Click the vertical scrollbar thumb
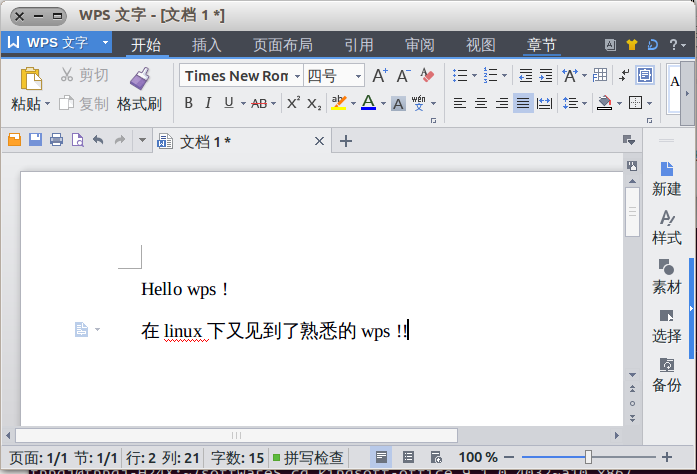 click(632, 212)
